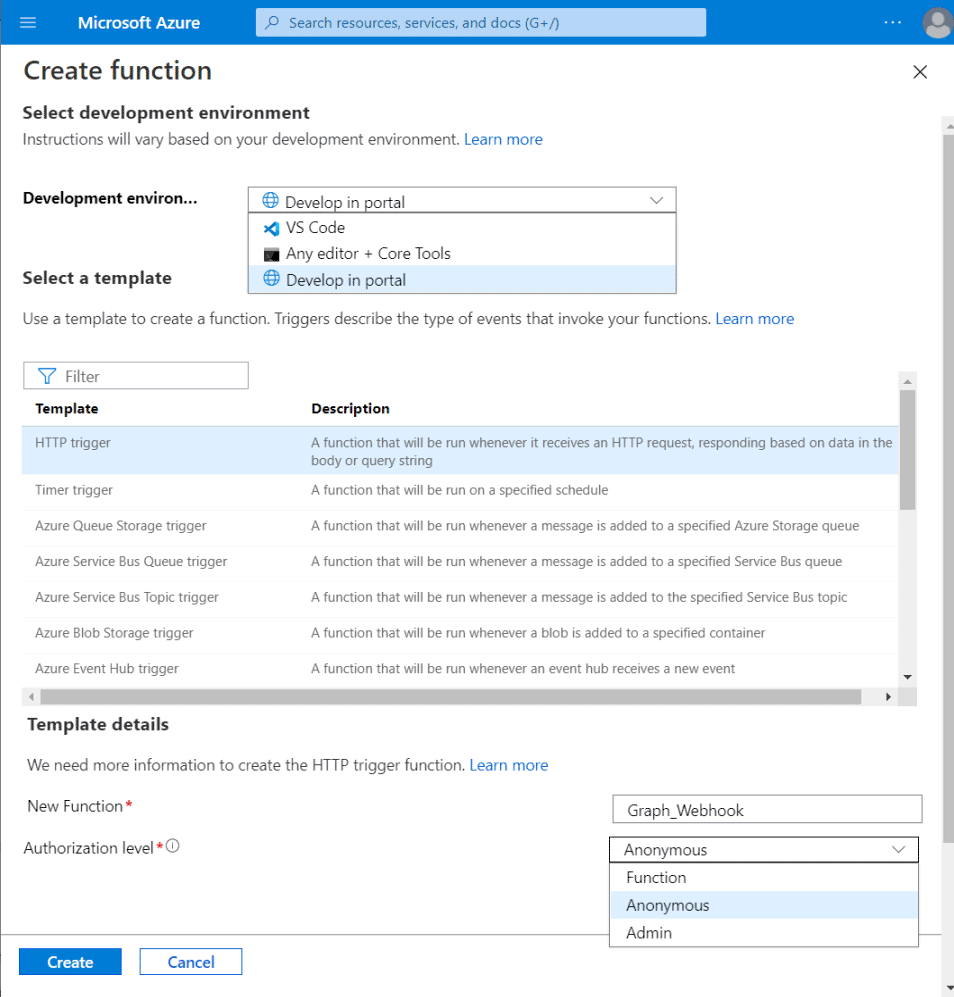Choose Admin authorization level

(764, 932)
